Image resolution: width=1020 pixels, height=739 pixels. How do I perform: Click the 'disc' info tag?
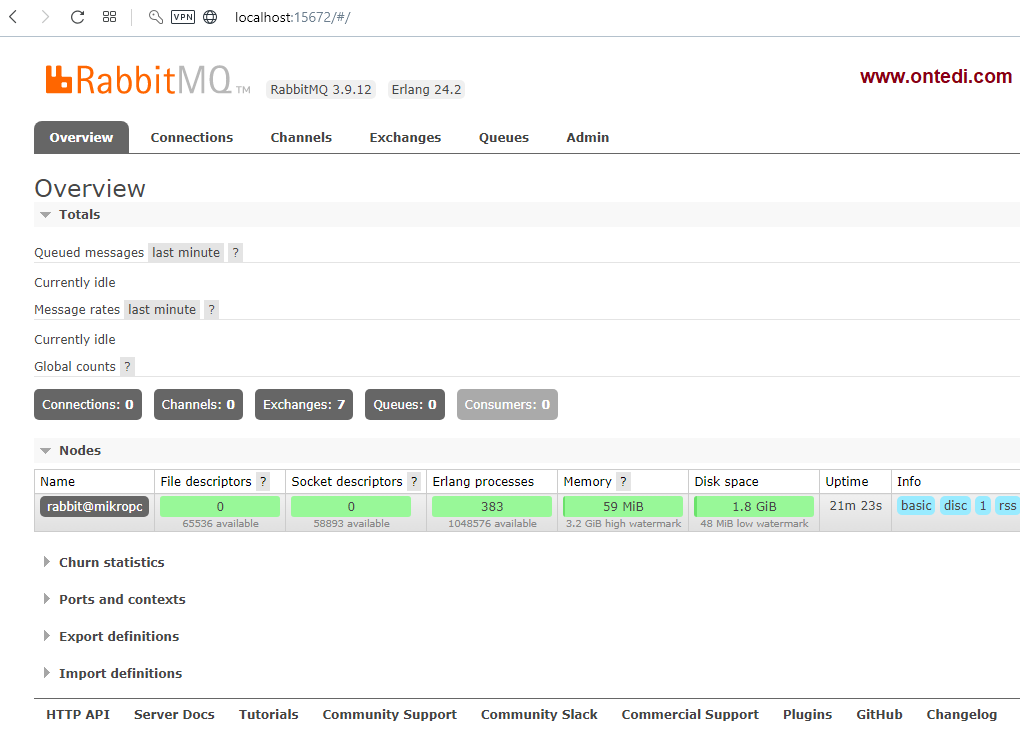click(956, 505)
